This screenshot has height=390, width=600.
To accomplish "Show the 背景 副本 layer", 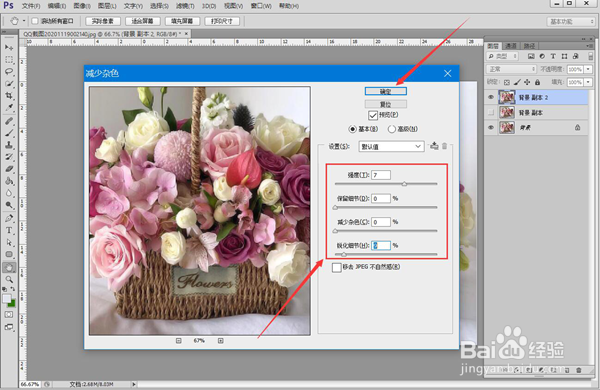I will [491, 113].
